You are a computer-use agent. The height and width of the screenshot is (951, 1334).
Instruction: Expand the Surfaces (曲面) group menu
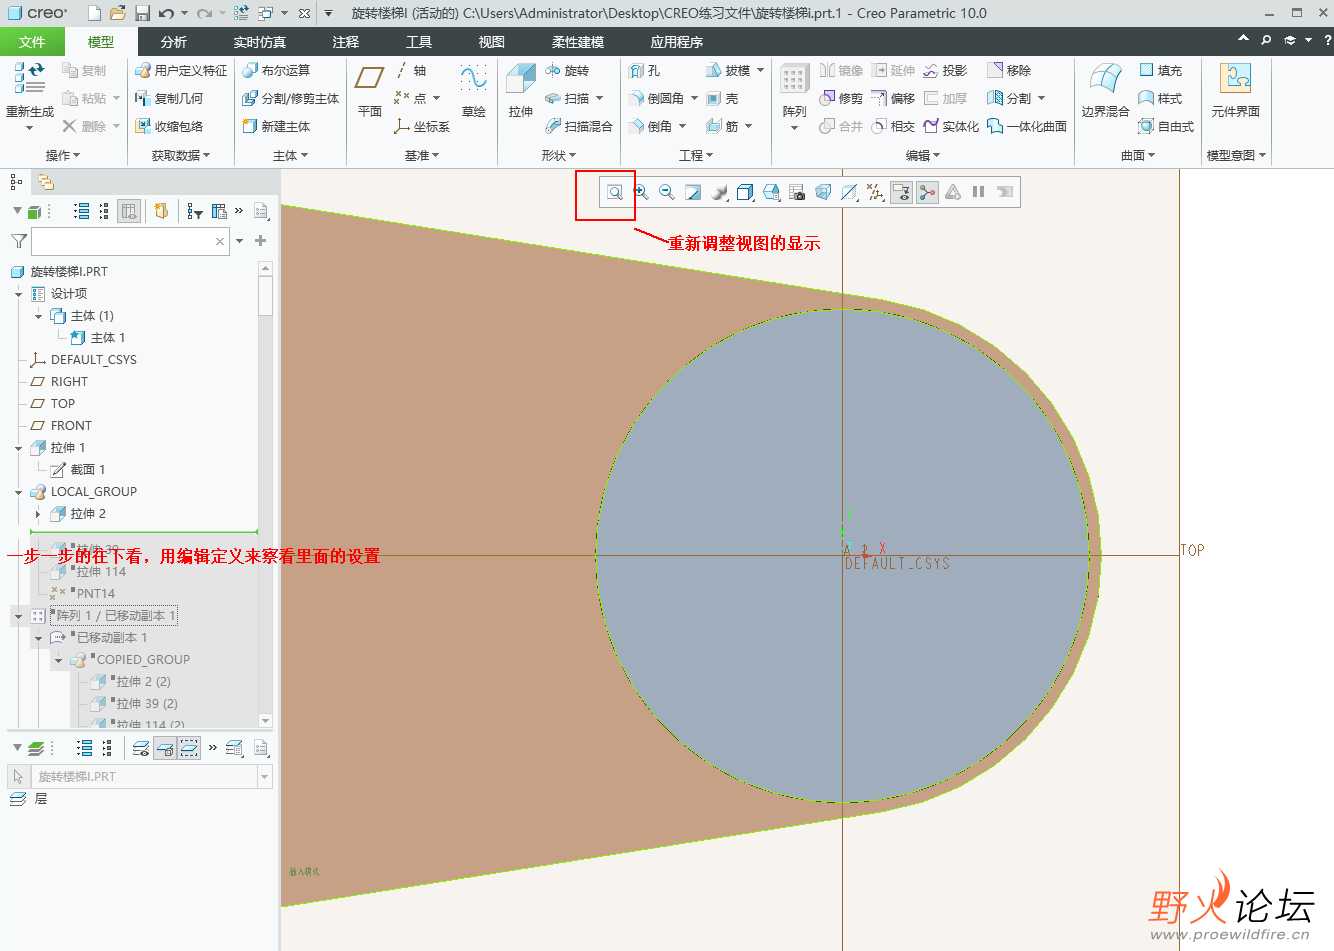tap(1138, 155)
